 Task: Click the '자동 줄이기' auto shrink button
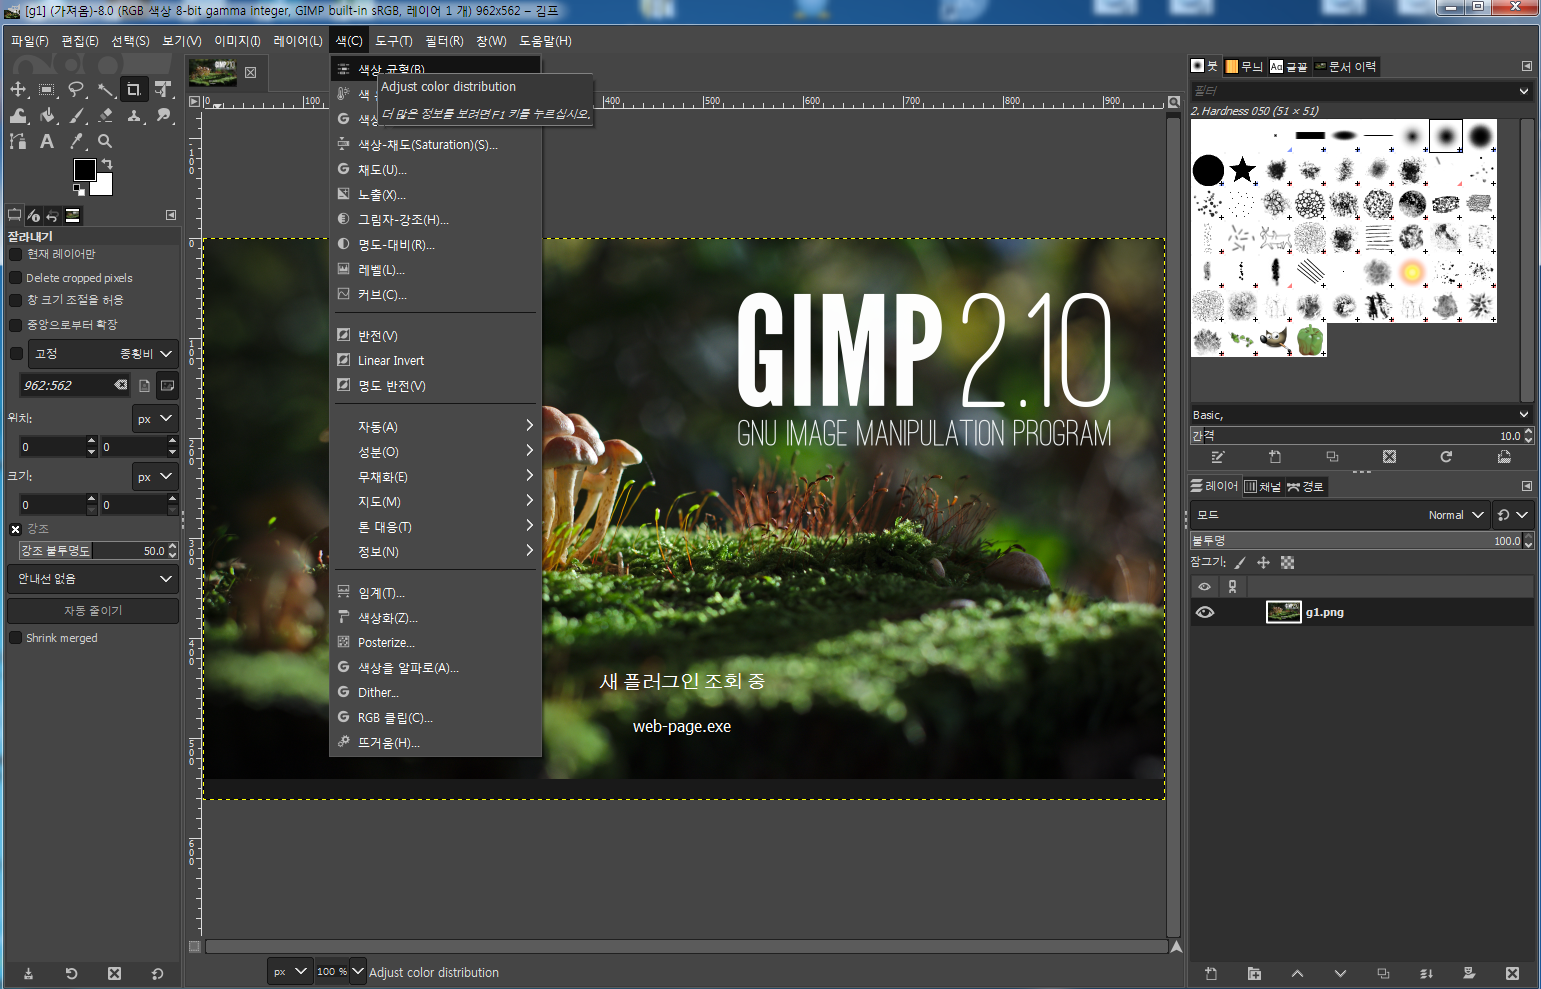coord(93,610)
